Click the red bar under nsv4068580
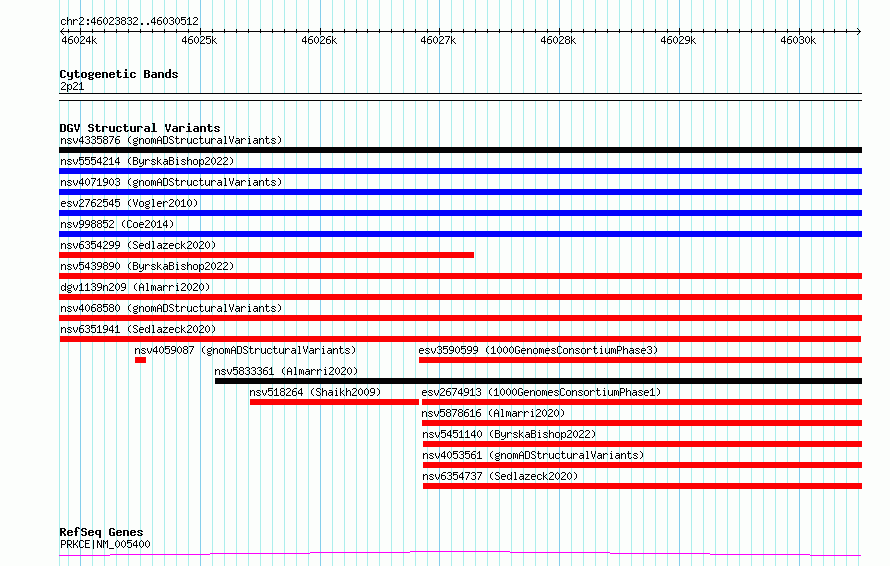890x566 pixels. pos(460,318)
